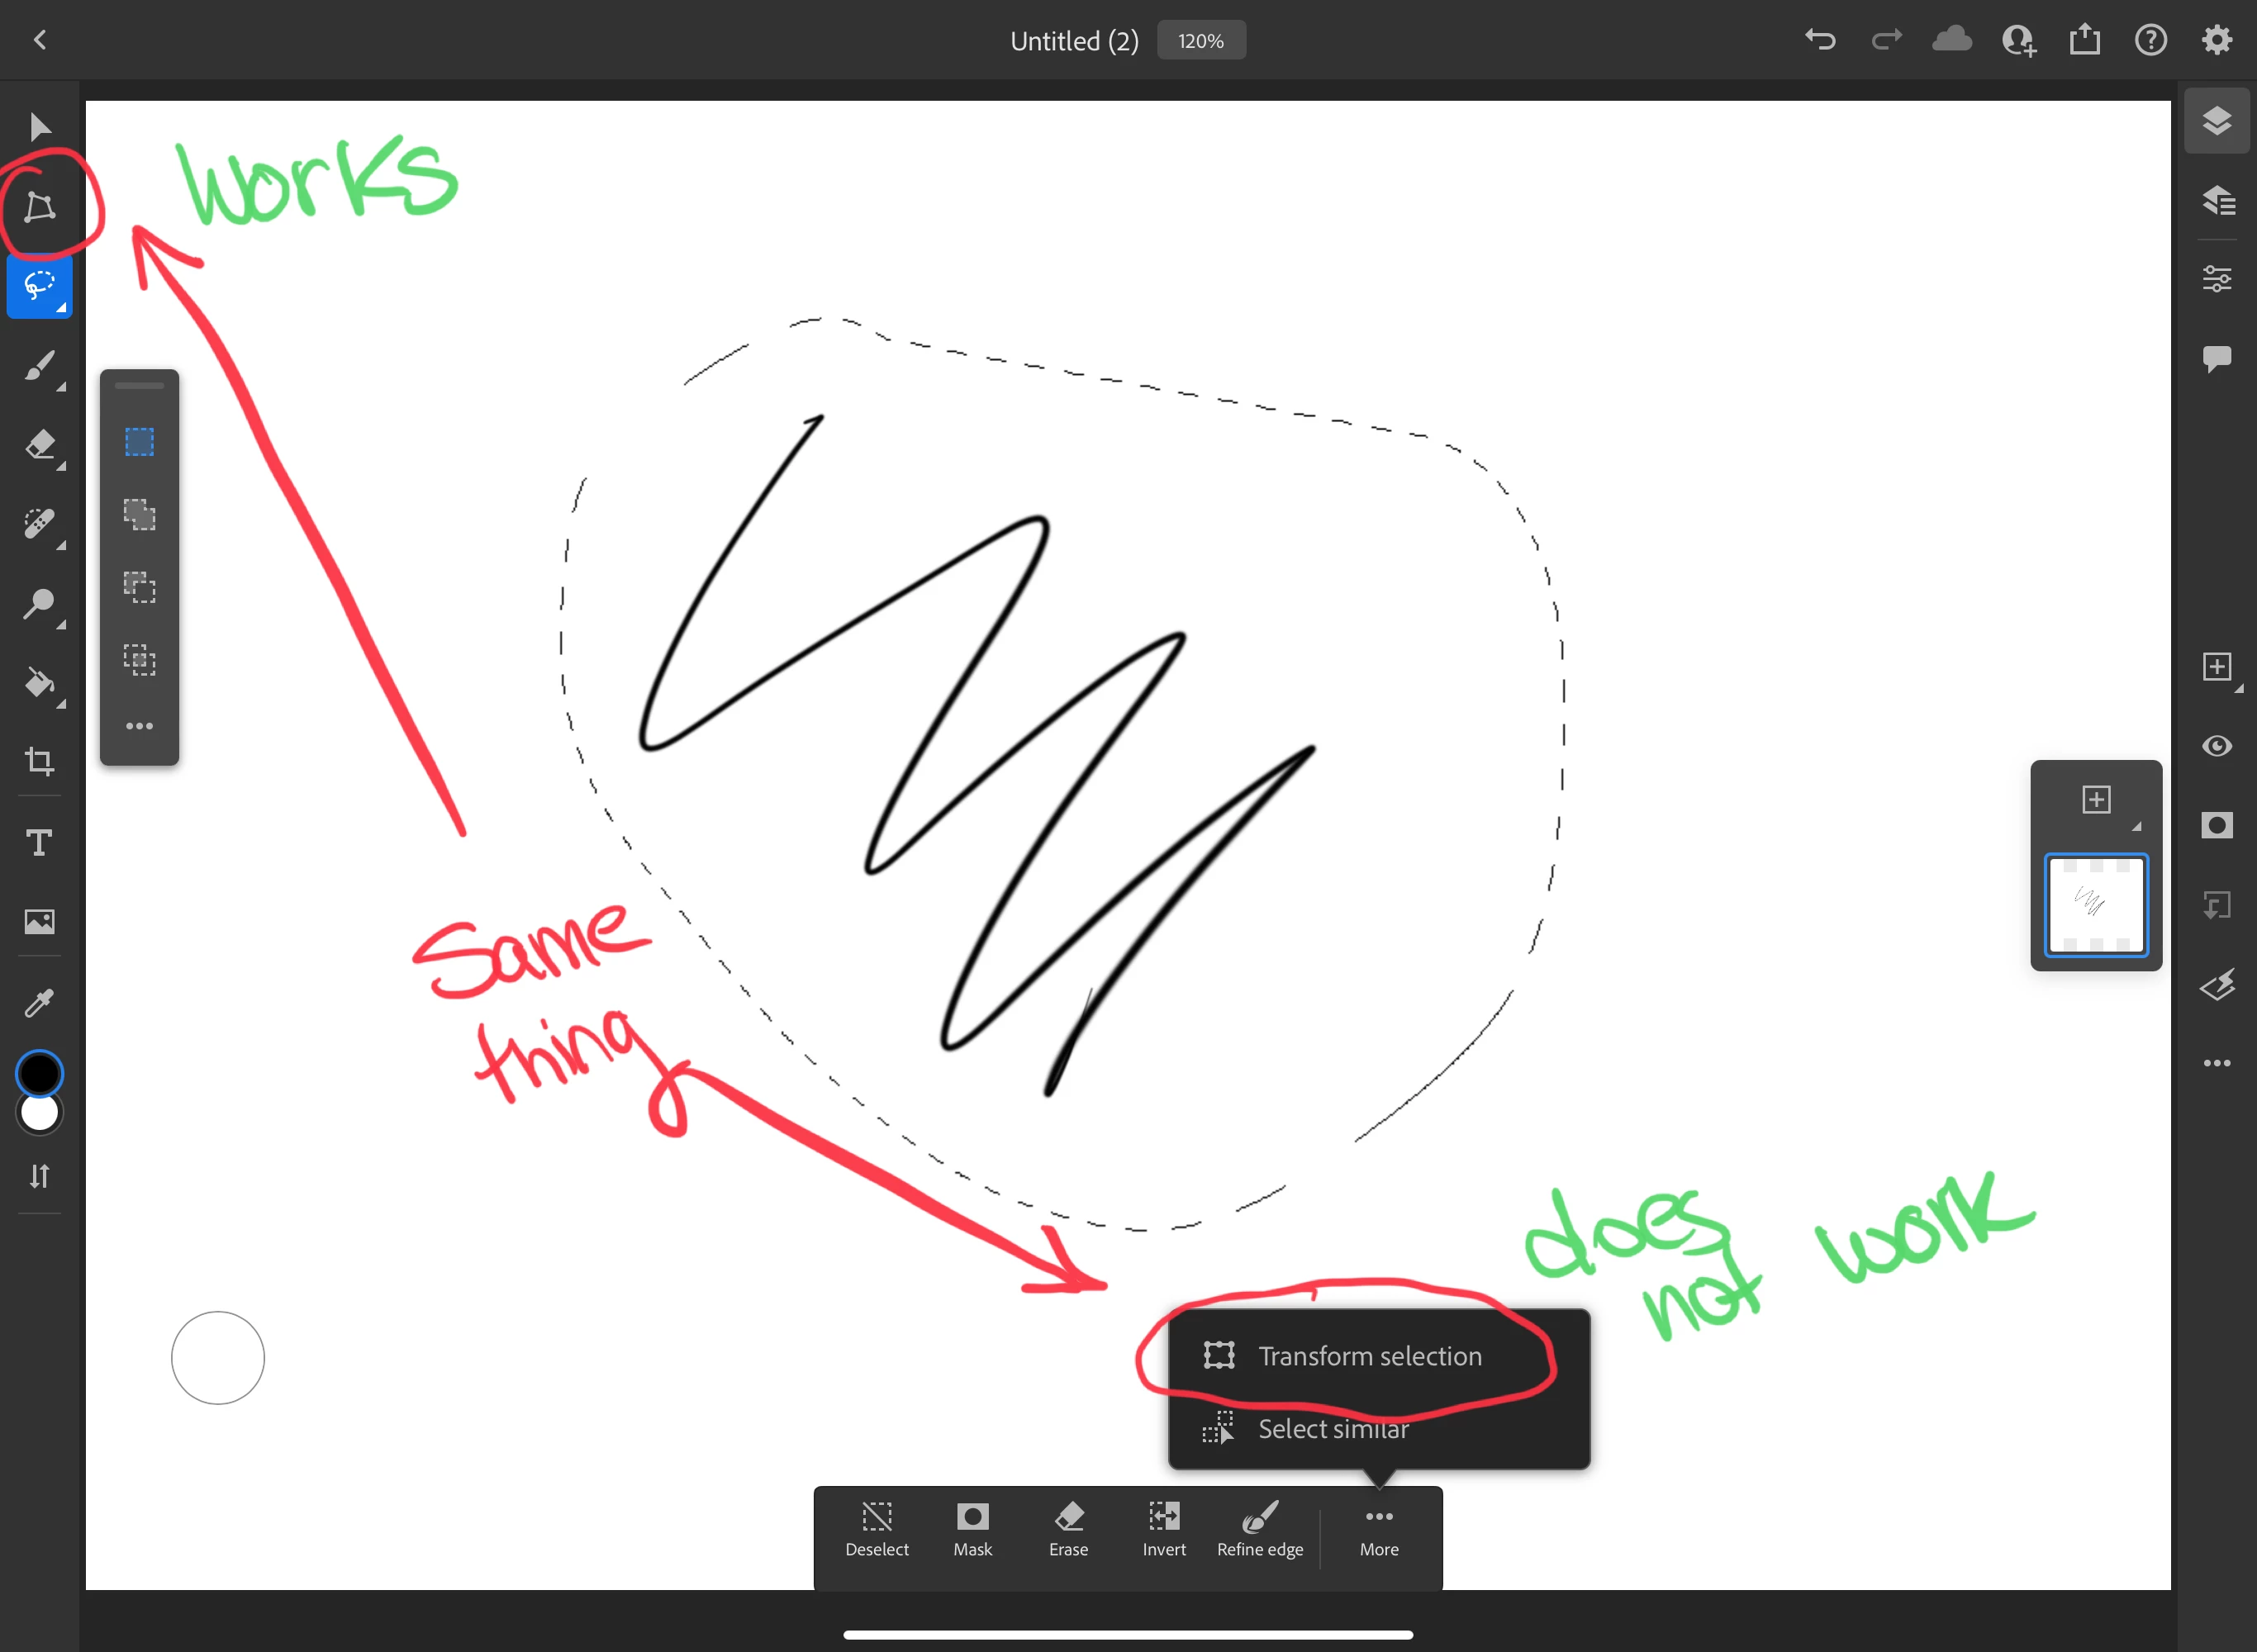Screen dimensions: 2257x1652
Task: Select the Type tool
Action: coord(40,842)
